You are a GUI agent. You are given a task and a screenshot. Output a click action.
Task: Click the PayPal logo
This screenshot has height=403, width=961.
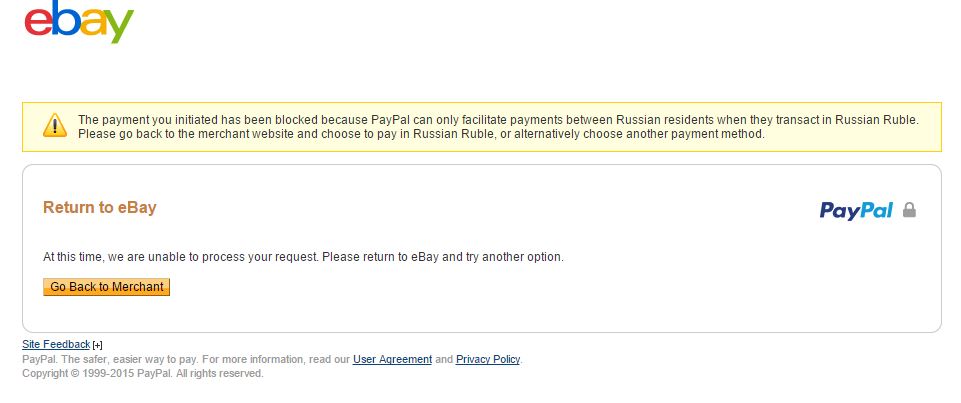(x=855, y=210)
